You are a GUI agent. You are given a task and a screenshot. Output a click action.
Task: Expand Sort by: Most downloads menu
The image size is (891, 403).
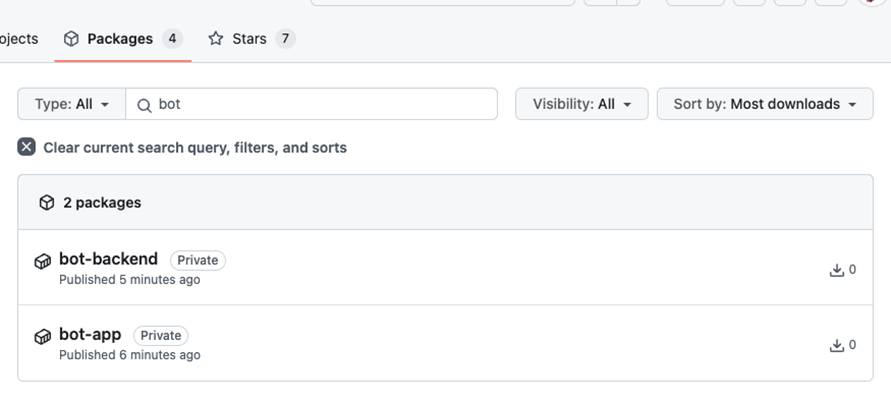765,104
